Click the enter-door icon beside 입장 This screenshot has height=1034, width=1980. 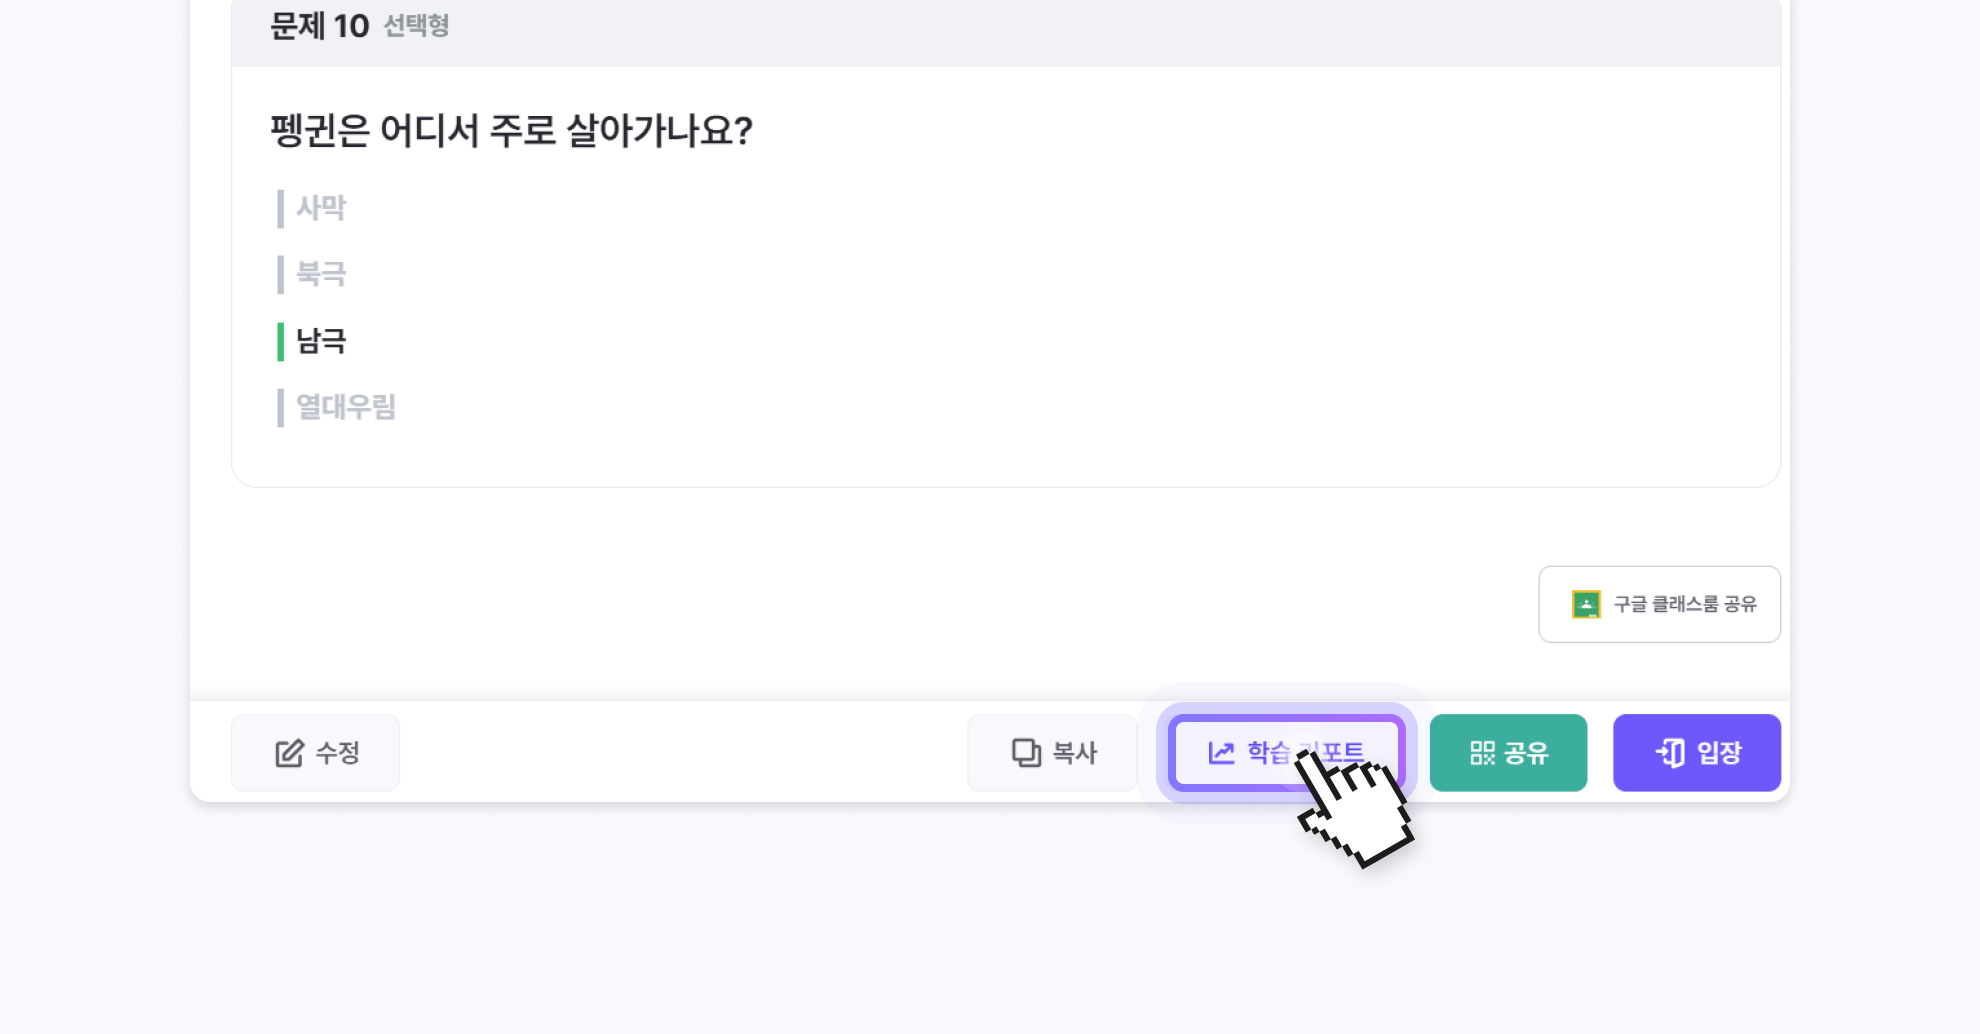1670,753
